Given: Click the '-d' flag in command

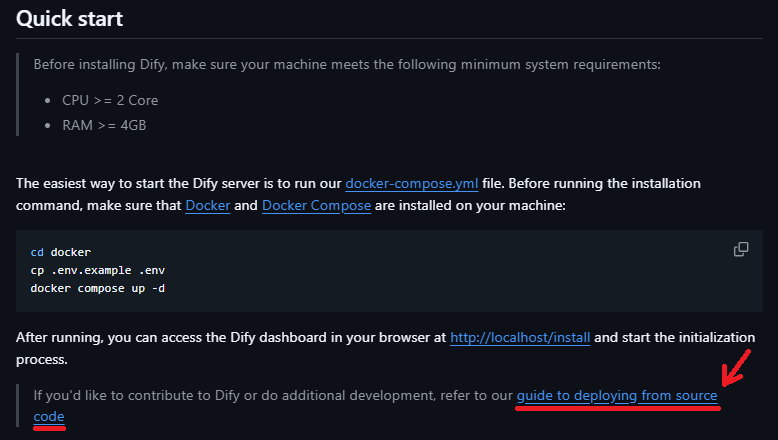Looking at the screenshot, I should pyautogui.click(x=158, y=288).
